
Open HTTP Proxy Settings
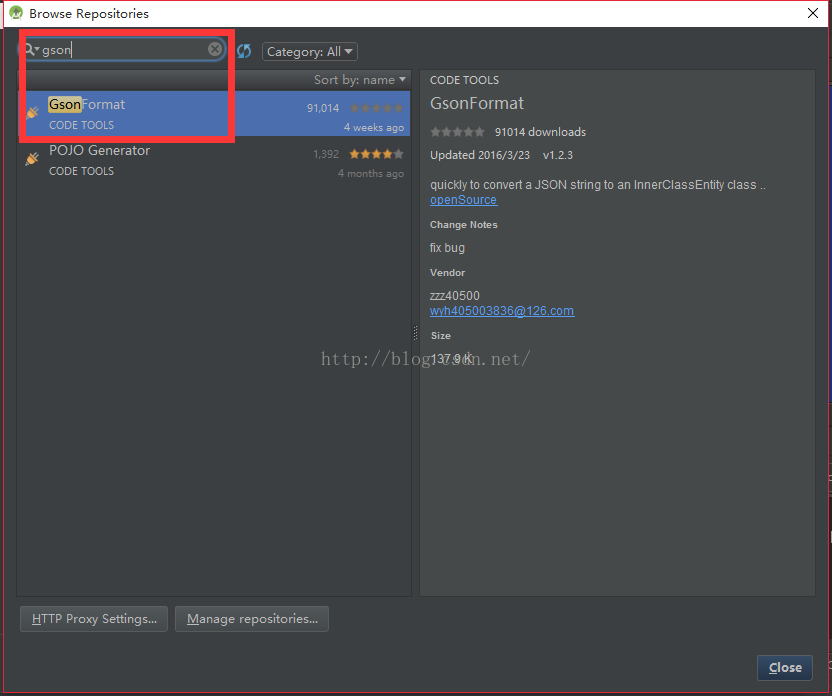[94, 619]
